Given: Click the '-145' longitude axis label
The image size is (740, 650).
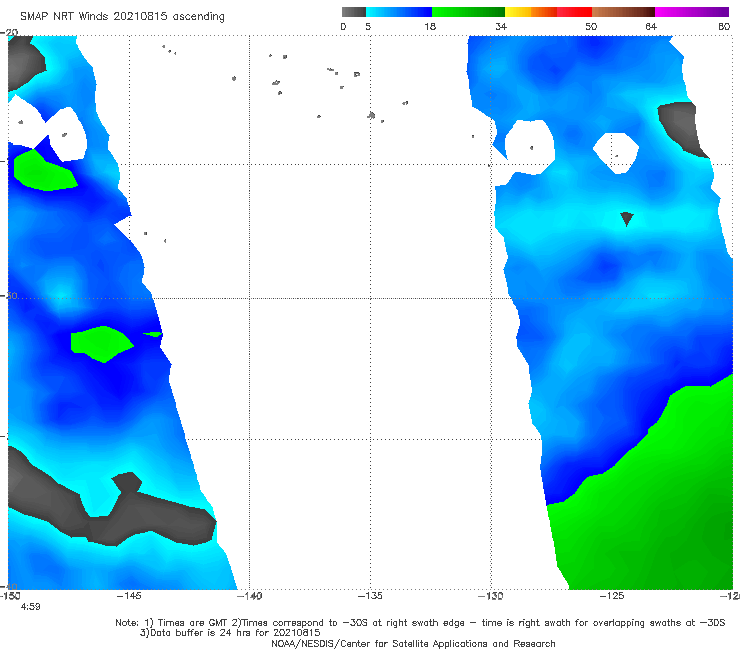Looking at the screenshot, I should pyautogui.click(x=129, y=596).
